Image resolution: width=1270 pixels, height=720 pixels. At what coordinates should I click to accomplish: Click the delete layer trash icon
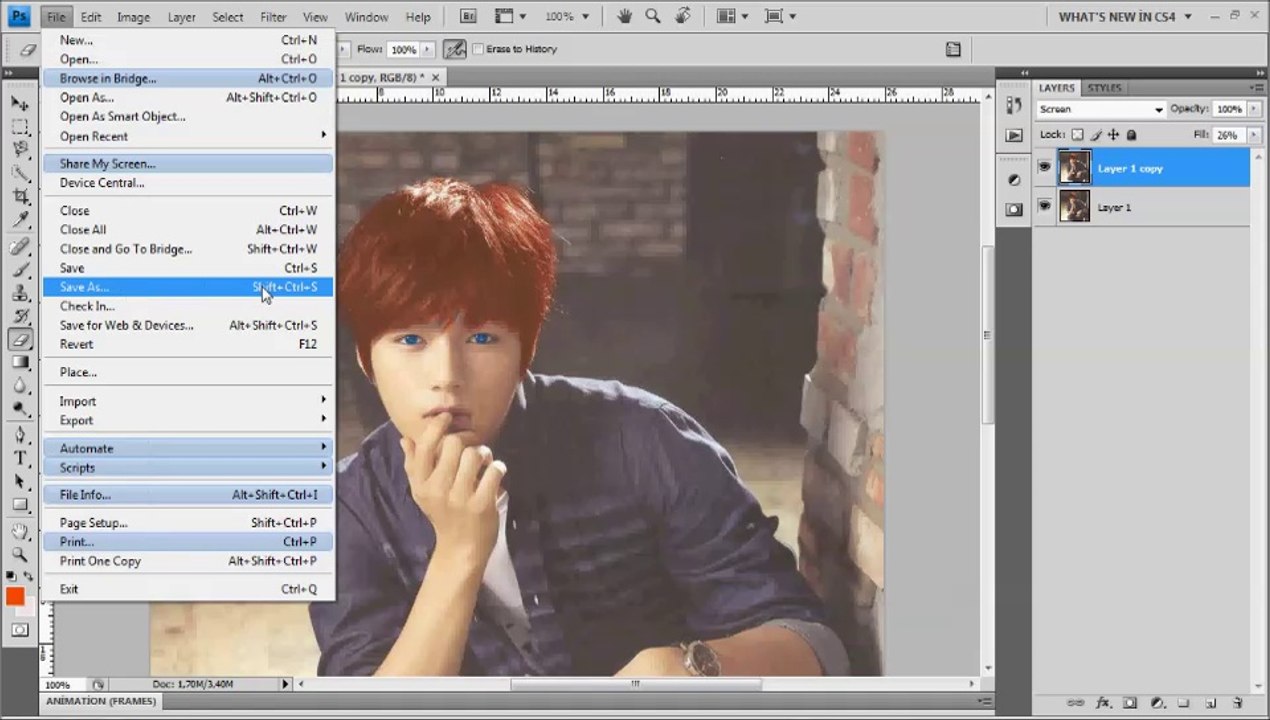pyautogui.click(x=1237, y=703)
